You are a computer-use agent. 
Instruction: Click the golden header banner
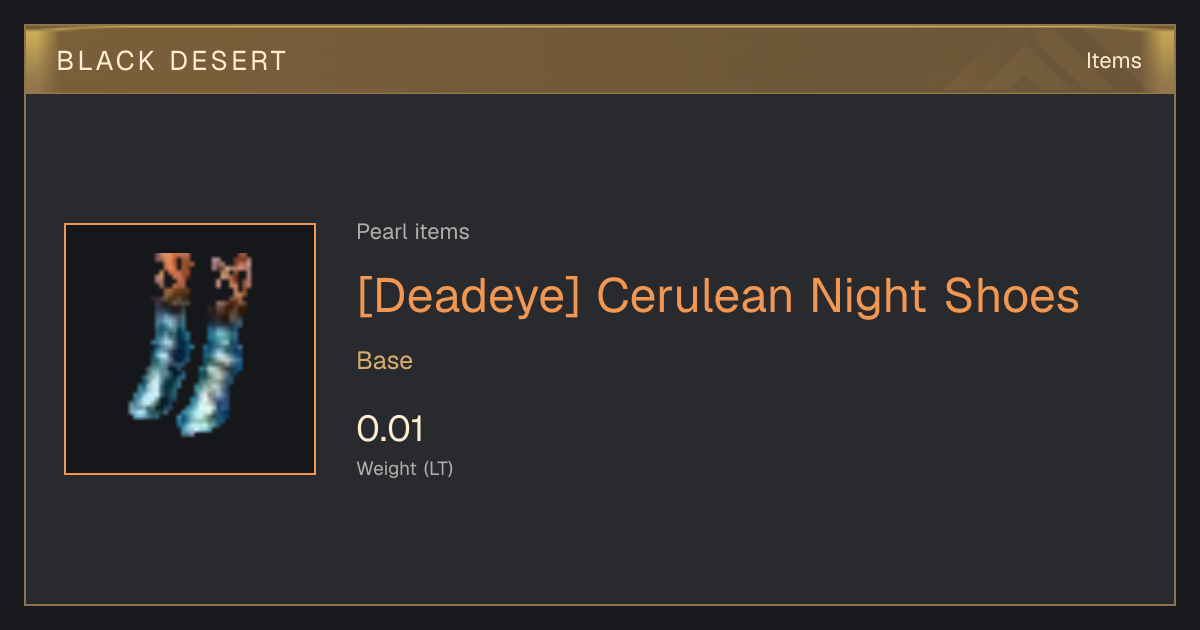pyautogui.click(x=600, y=60)
